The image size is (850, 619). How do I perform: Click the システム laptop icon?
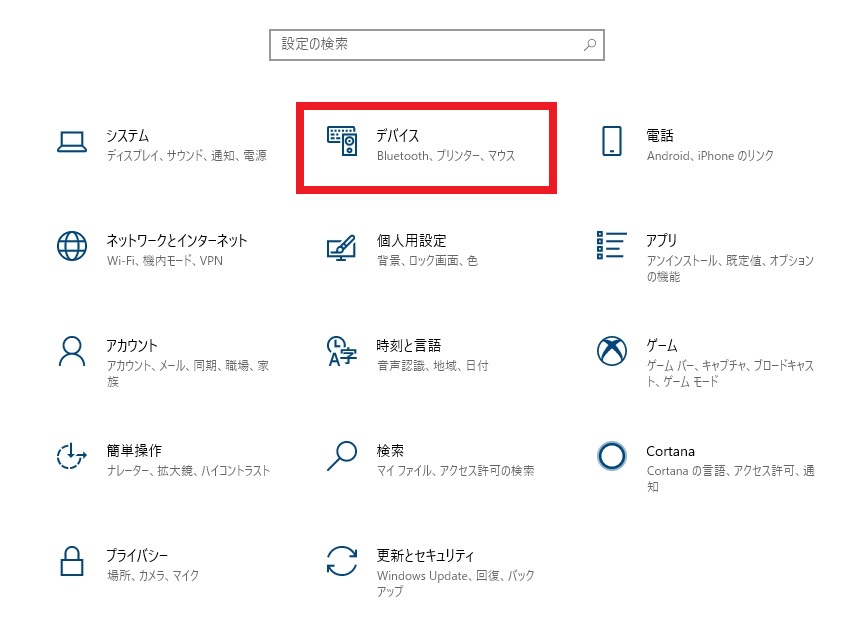(x=72, y=142)
